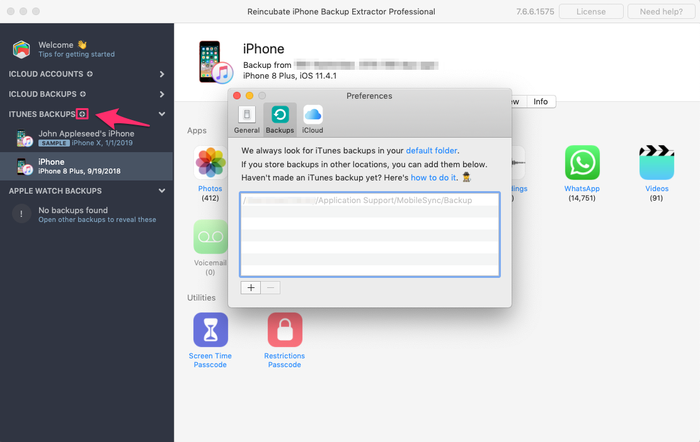Image resolution: width=700 pixels, height=442 pixels.
Task: Add iTunes backup via plus icon
Action: point(82,114)
